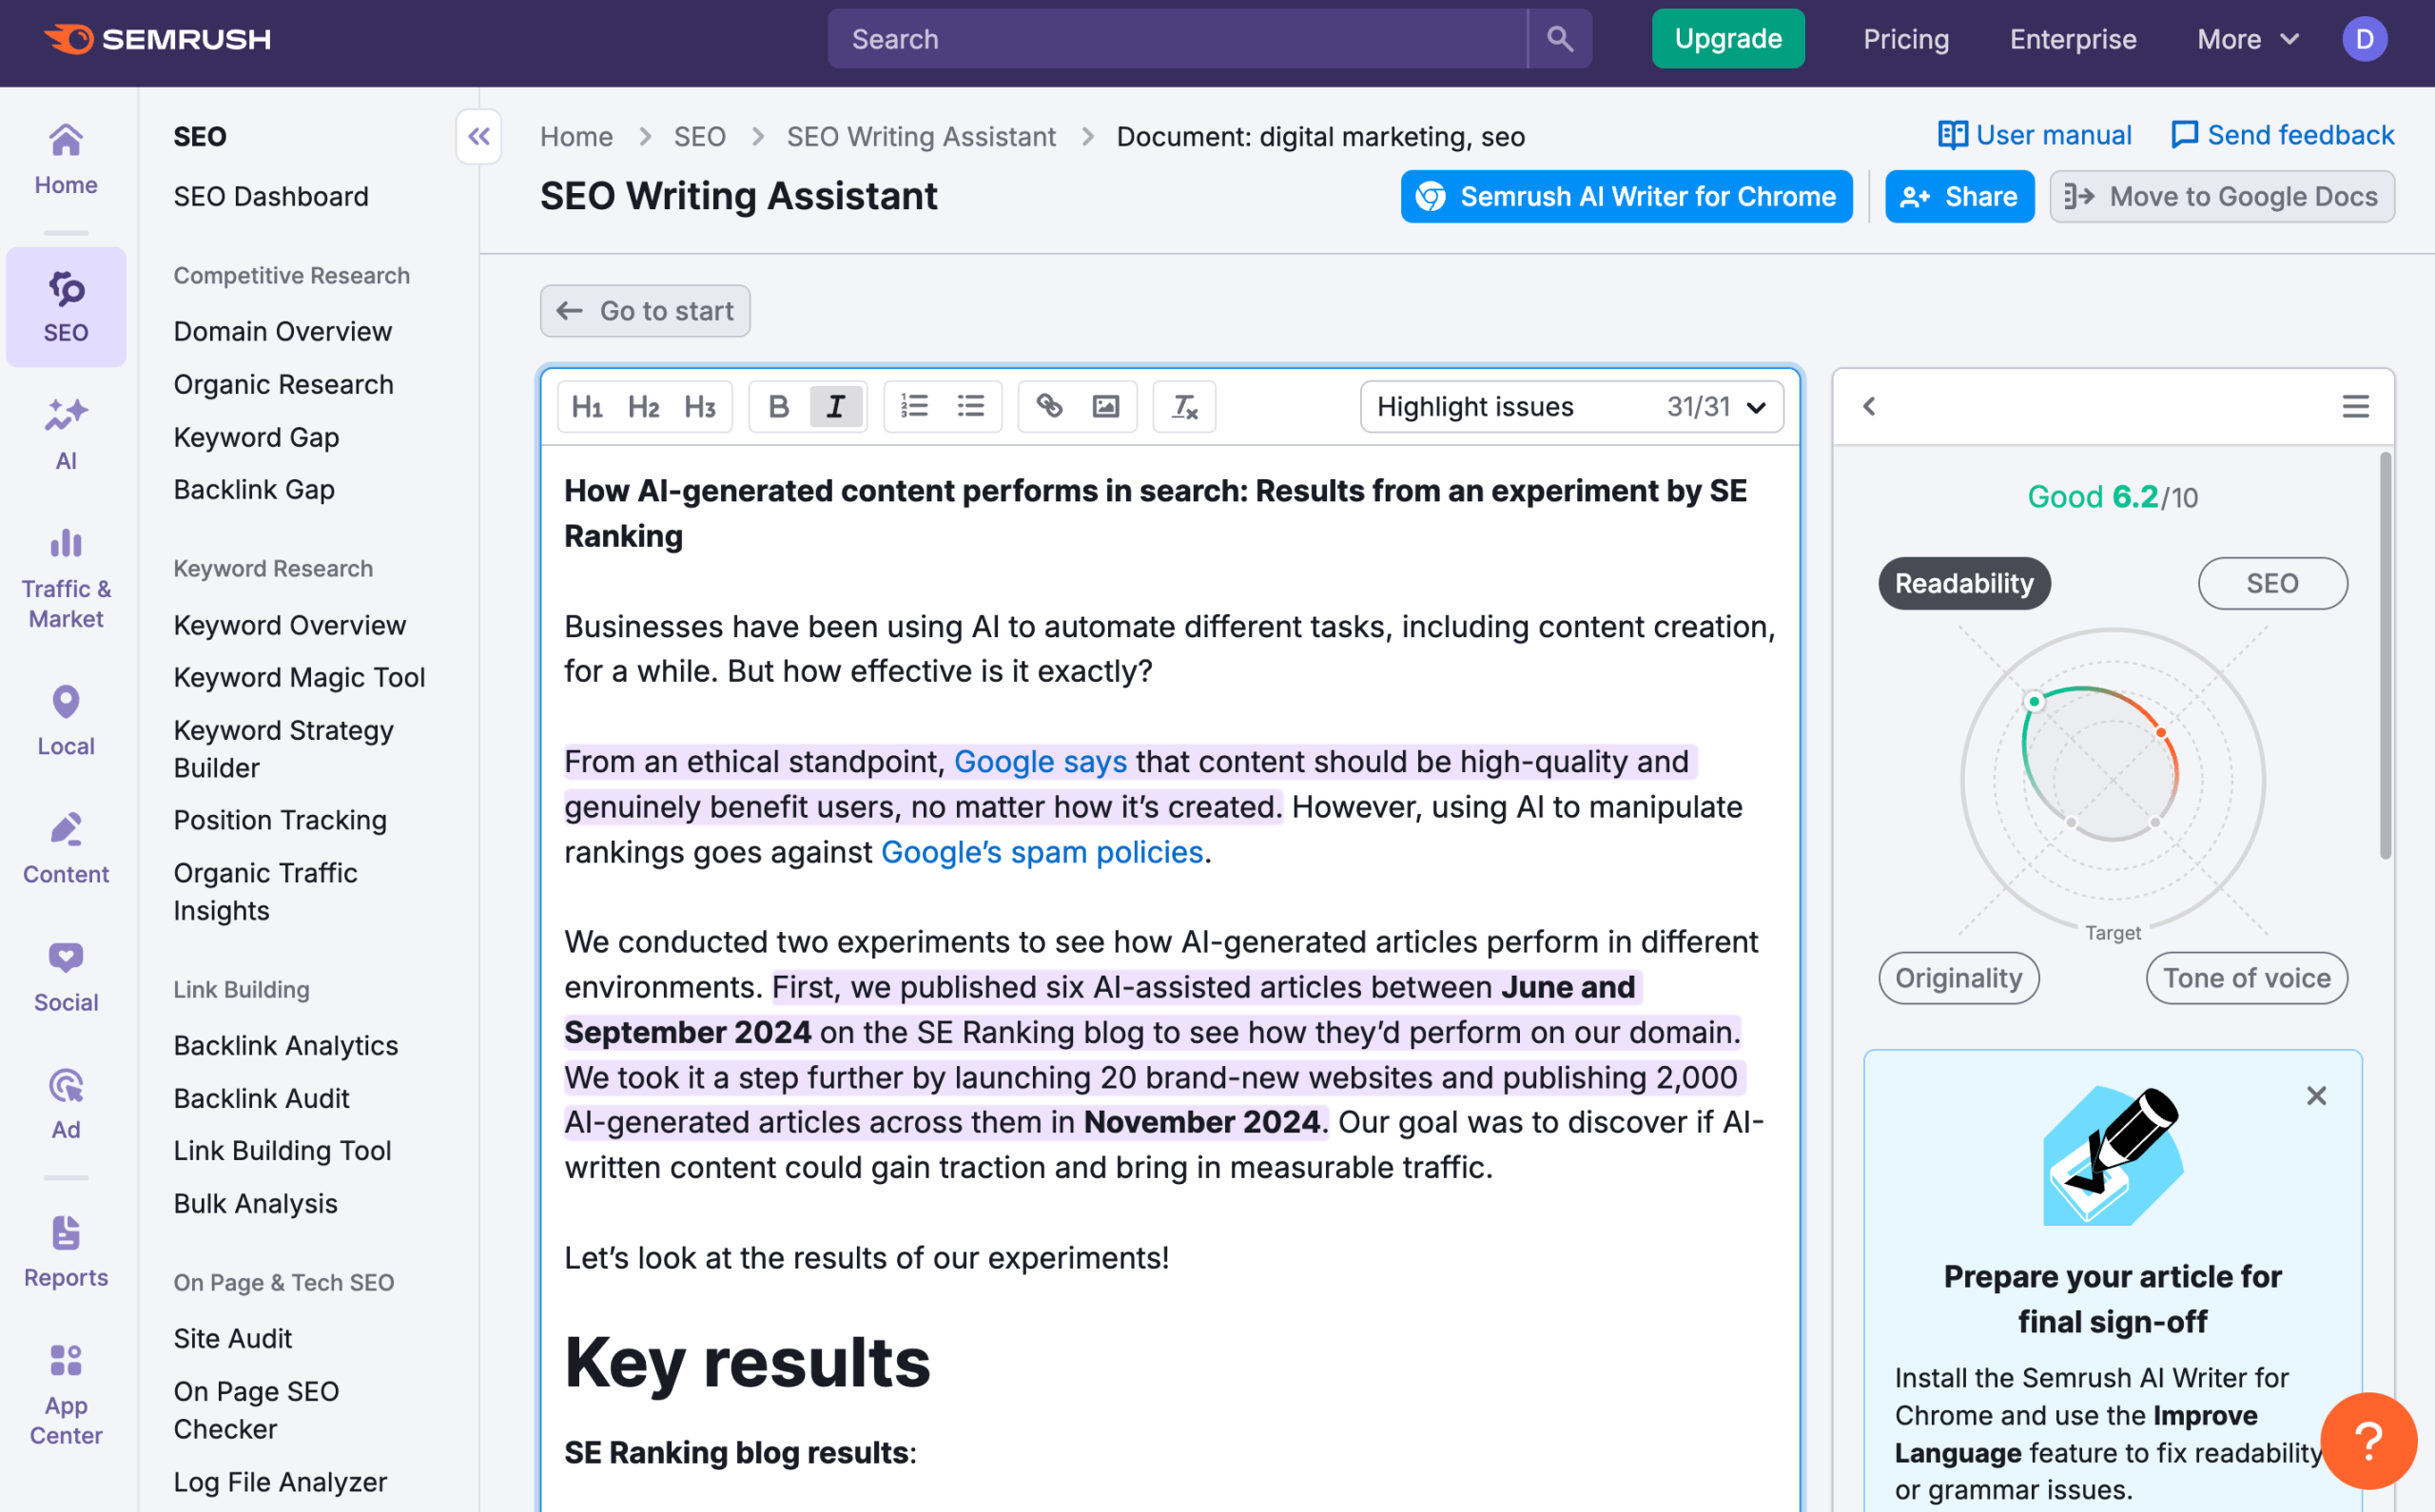Open the Highlight issues dropdown

1572,406
